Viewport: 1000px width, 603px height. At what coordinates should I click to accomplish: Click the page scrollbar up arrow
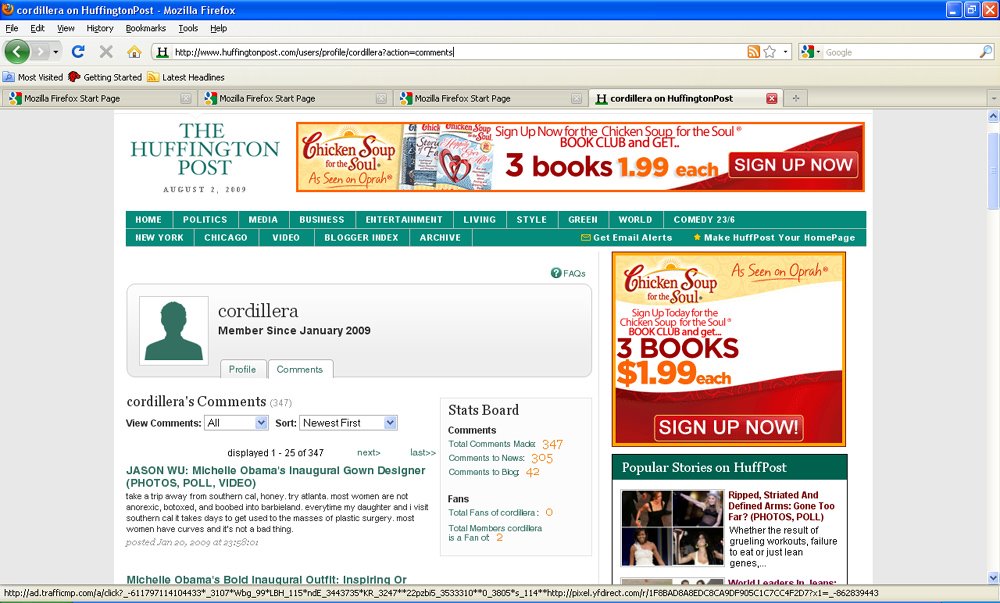click(x=993, y=116)
